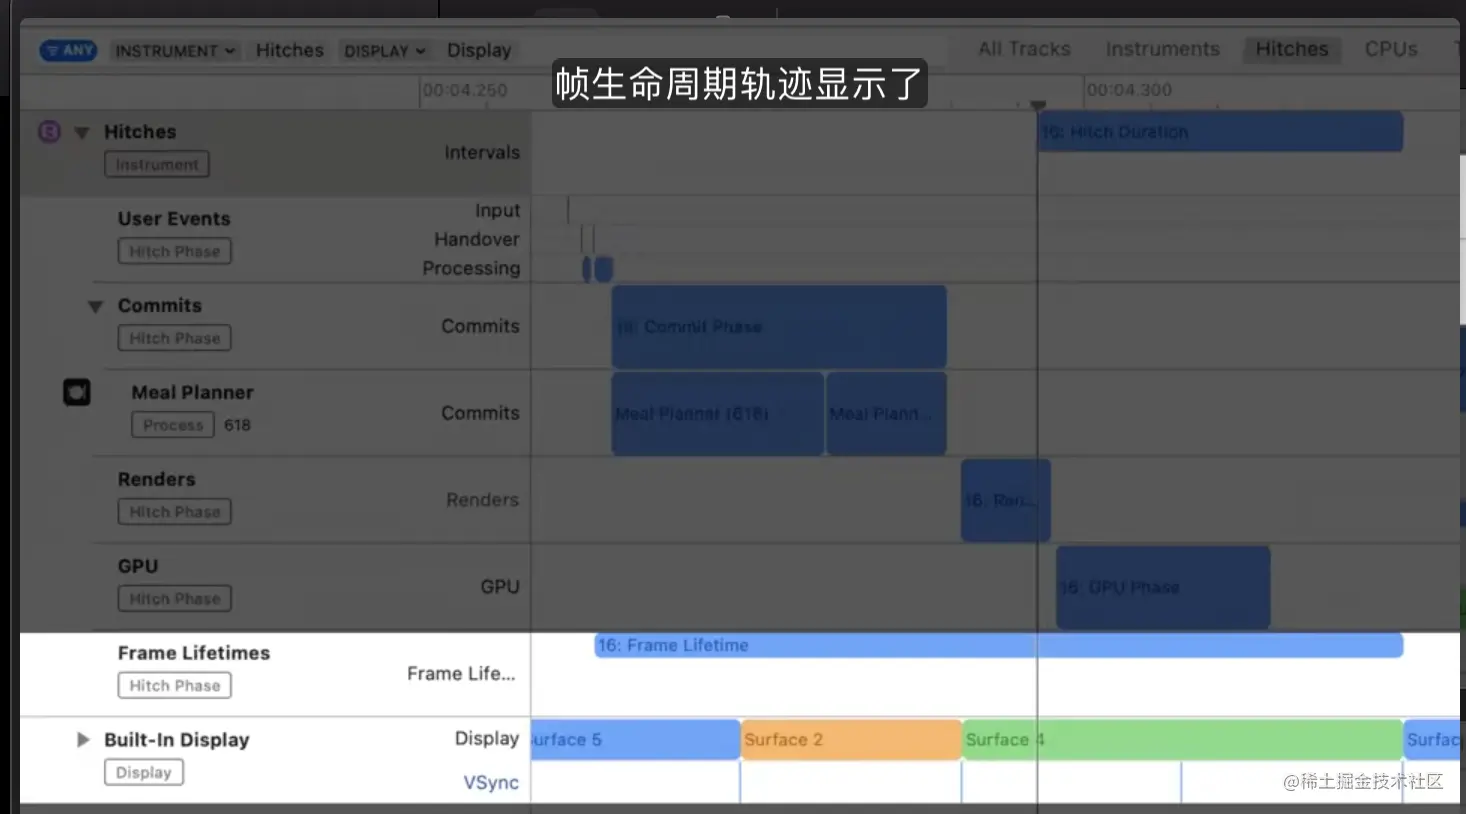Click the Process tag under Meal Planner
Viewport: 1466px width, 814px height.
(x=173, y=425)
